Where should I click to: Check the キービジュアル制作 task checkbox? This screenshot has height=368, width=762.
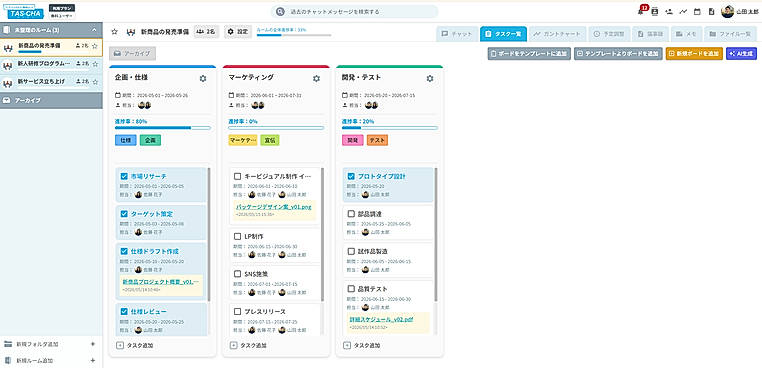click(238, 176)
